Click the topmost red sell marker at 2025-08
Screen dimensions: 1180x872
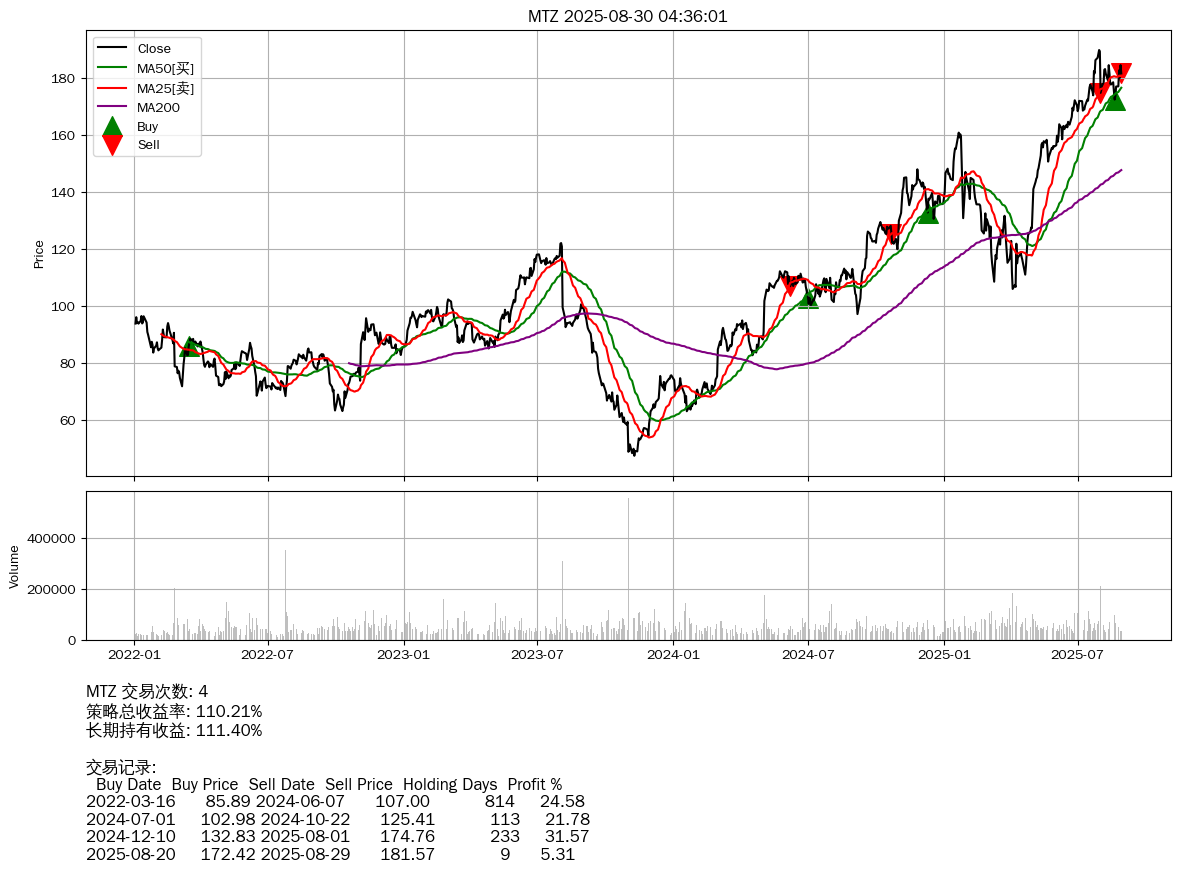[1121, 73]
